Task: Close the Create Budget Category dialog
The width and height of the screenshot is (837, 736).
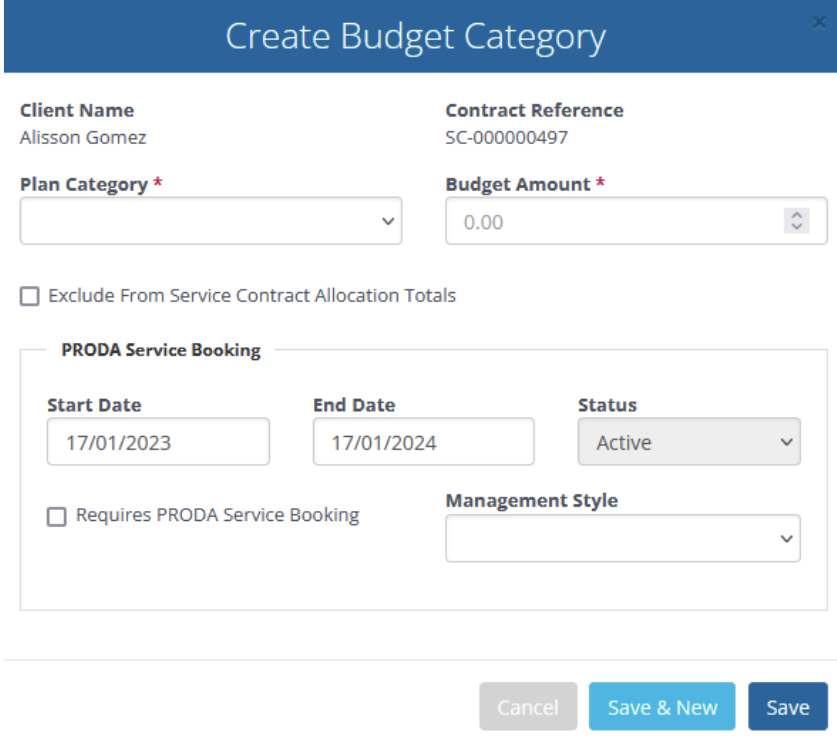Action: [x=819, y=22]
